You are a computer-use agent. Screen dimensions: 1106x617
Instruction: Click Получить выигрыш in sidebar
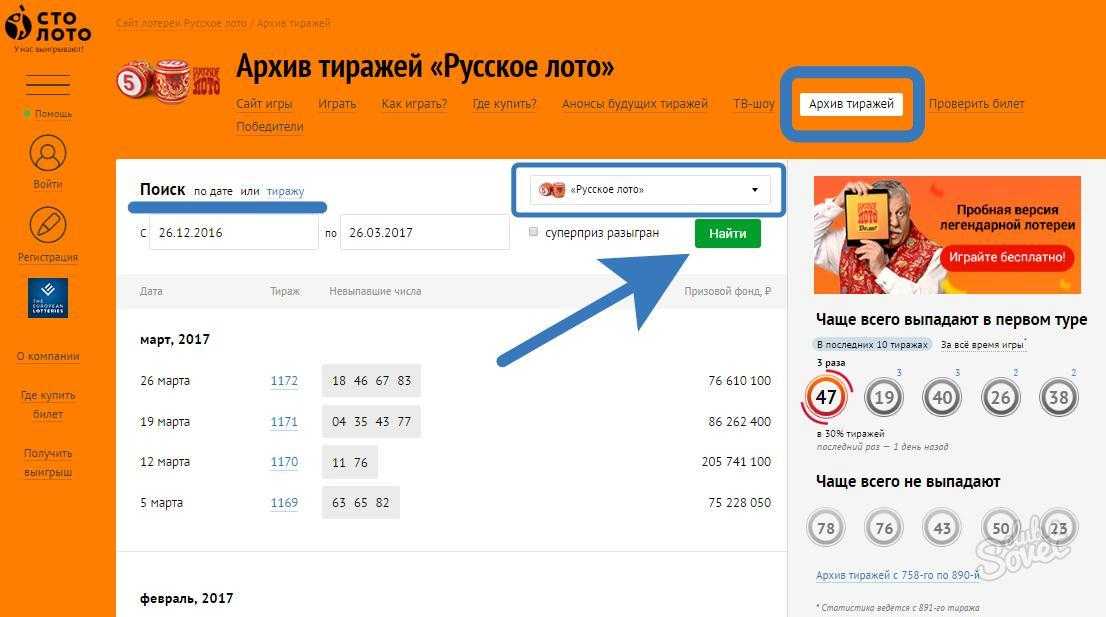click(x=48, y=463)
